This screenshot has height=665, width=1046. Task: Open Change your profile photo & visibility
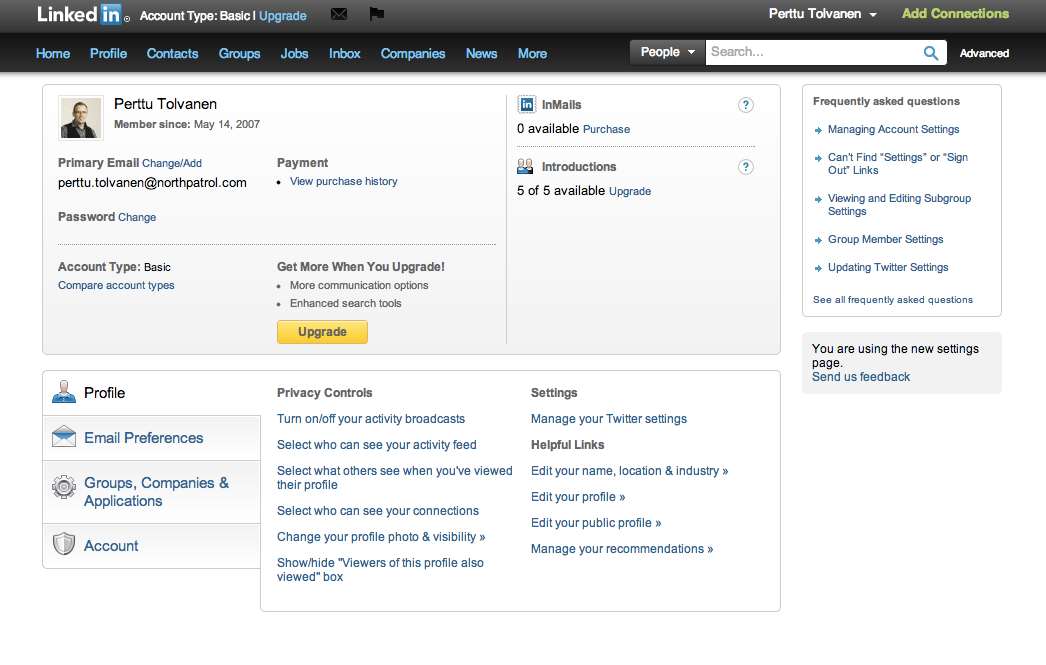381,537
